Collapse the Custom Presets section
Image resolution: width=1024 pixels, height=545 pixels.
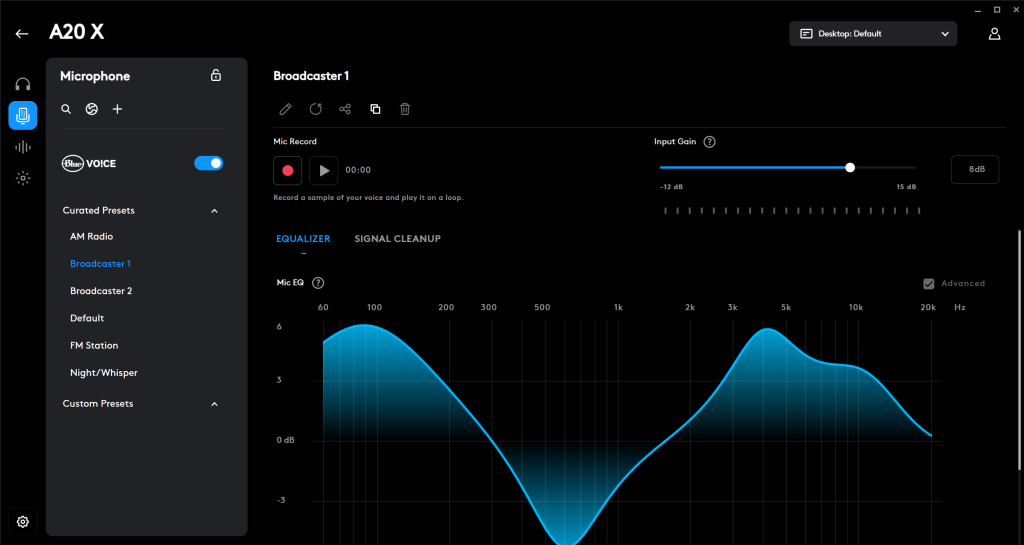tap(214, 404)
